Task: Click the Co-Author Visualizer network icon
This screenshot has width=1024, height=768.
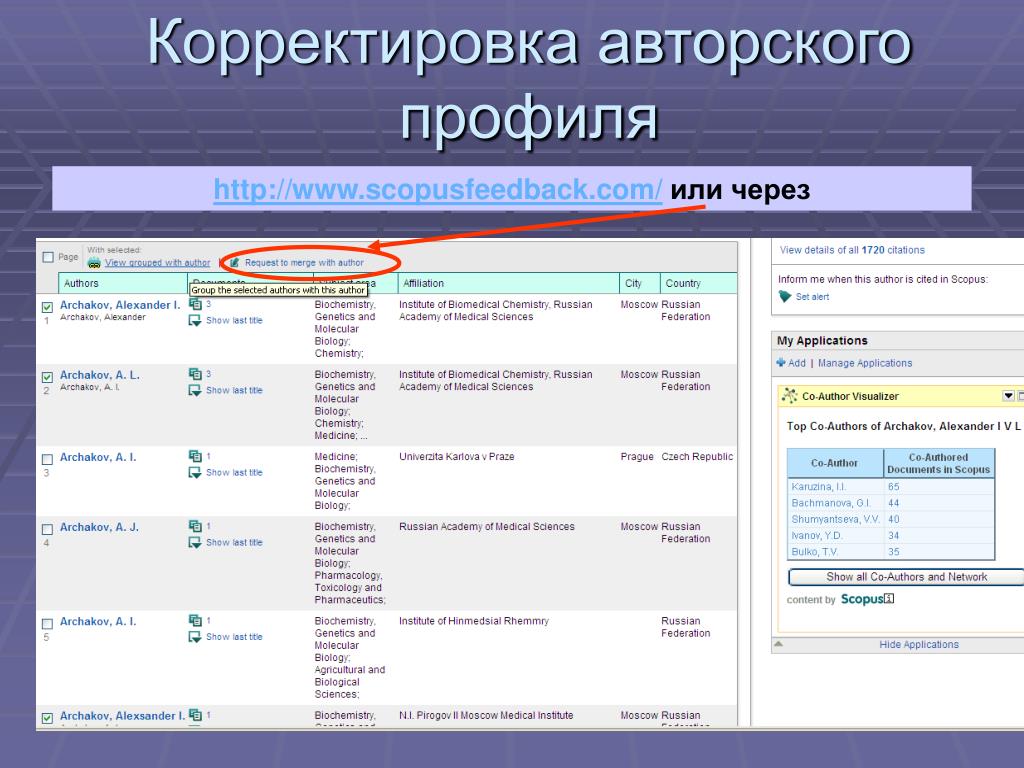Action: (790, 396)
